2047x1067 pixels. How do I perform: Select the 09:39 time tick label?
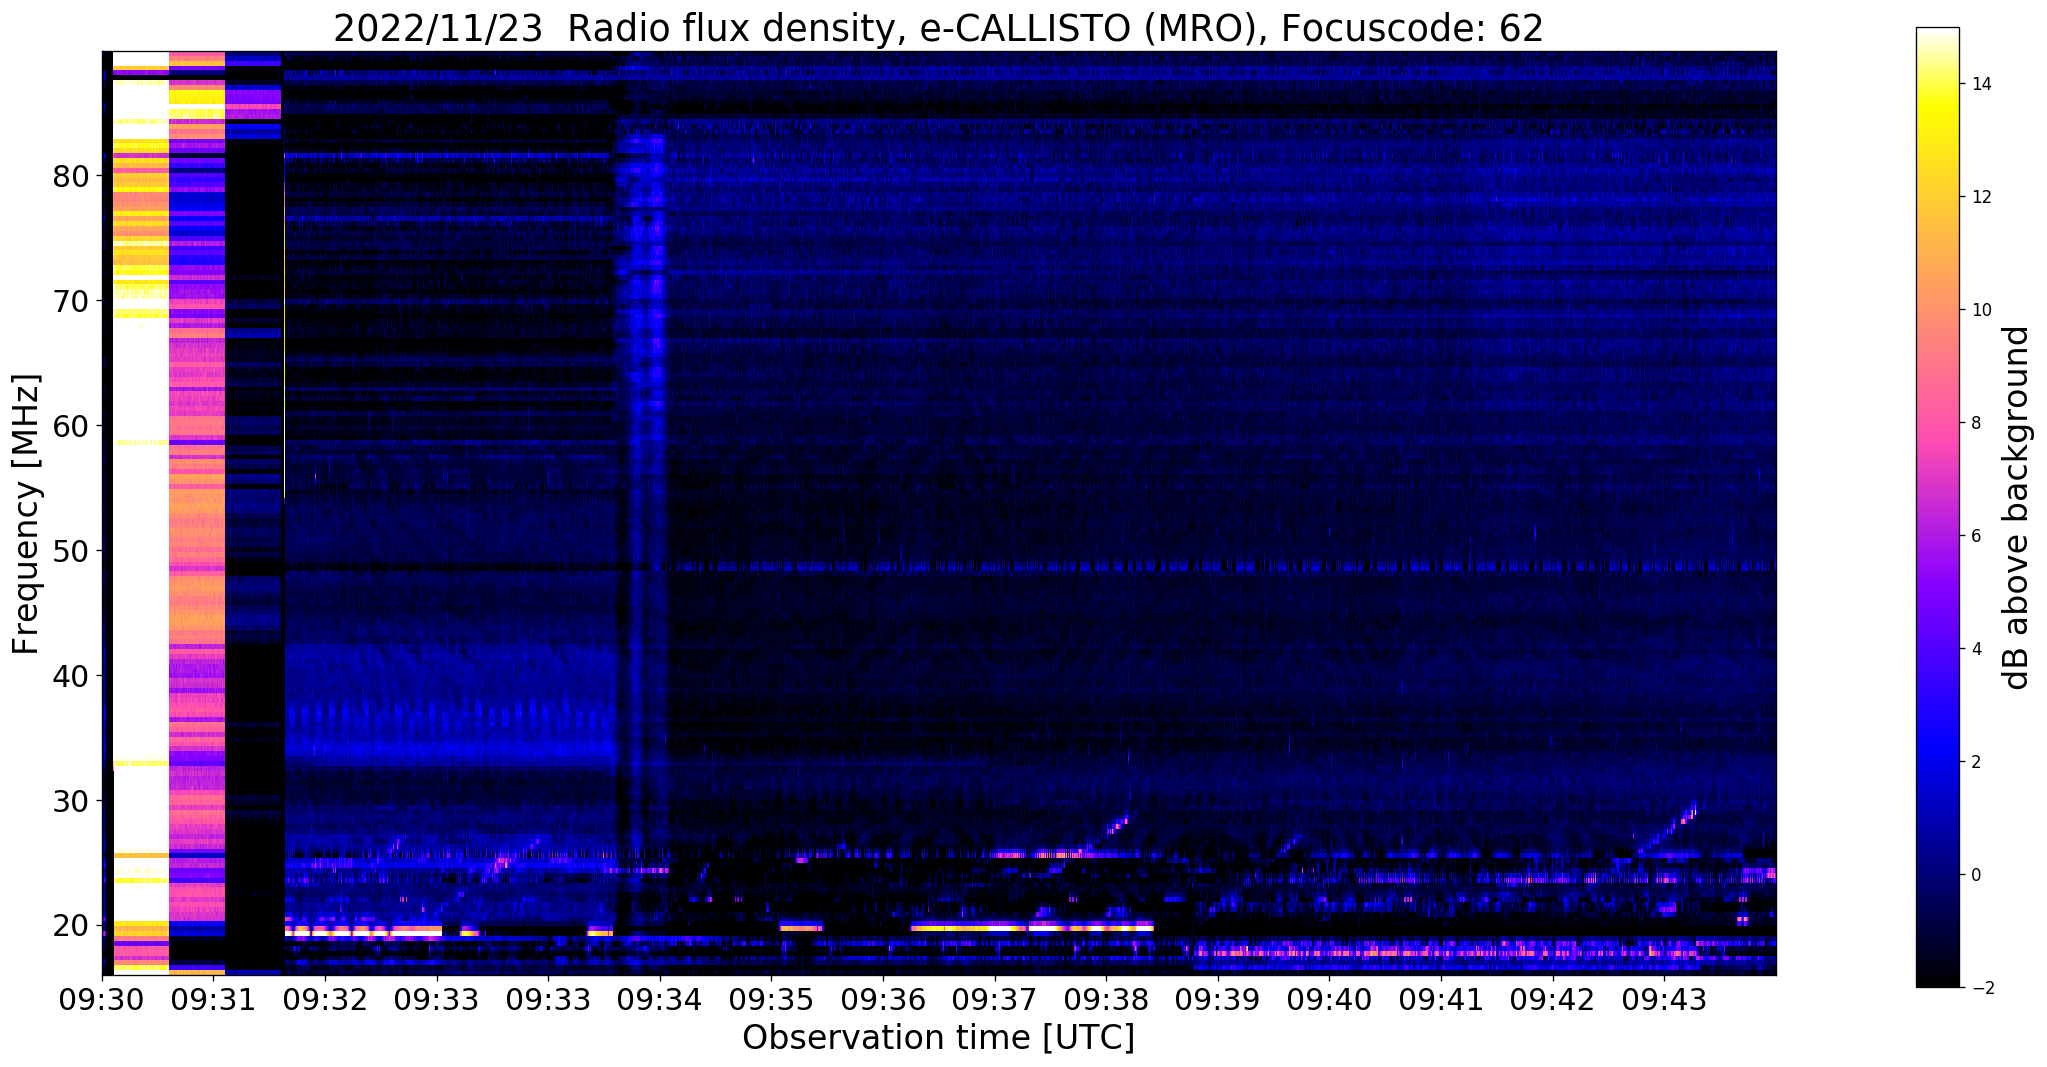1217,1000
